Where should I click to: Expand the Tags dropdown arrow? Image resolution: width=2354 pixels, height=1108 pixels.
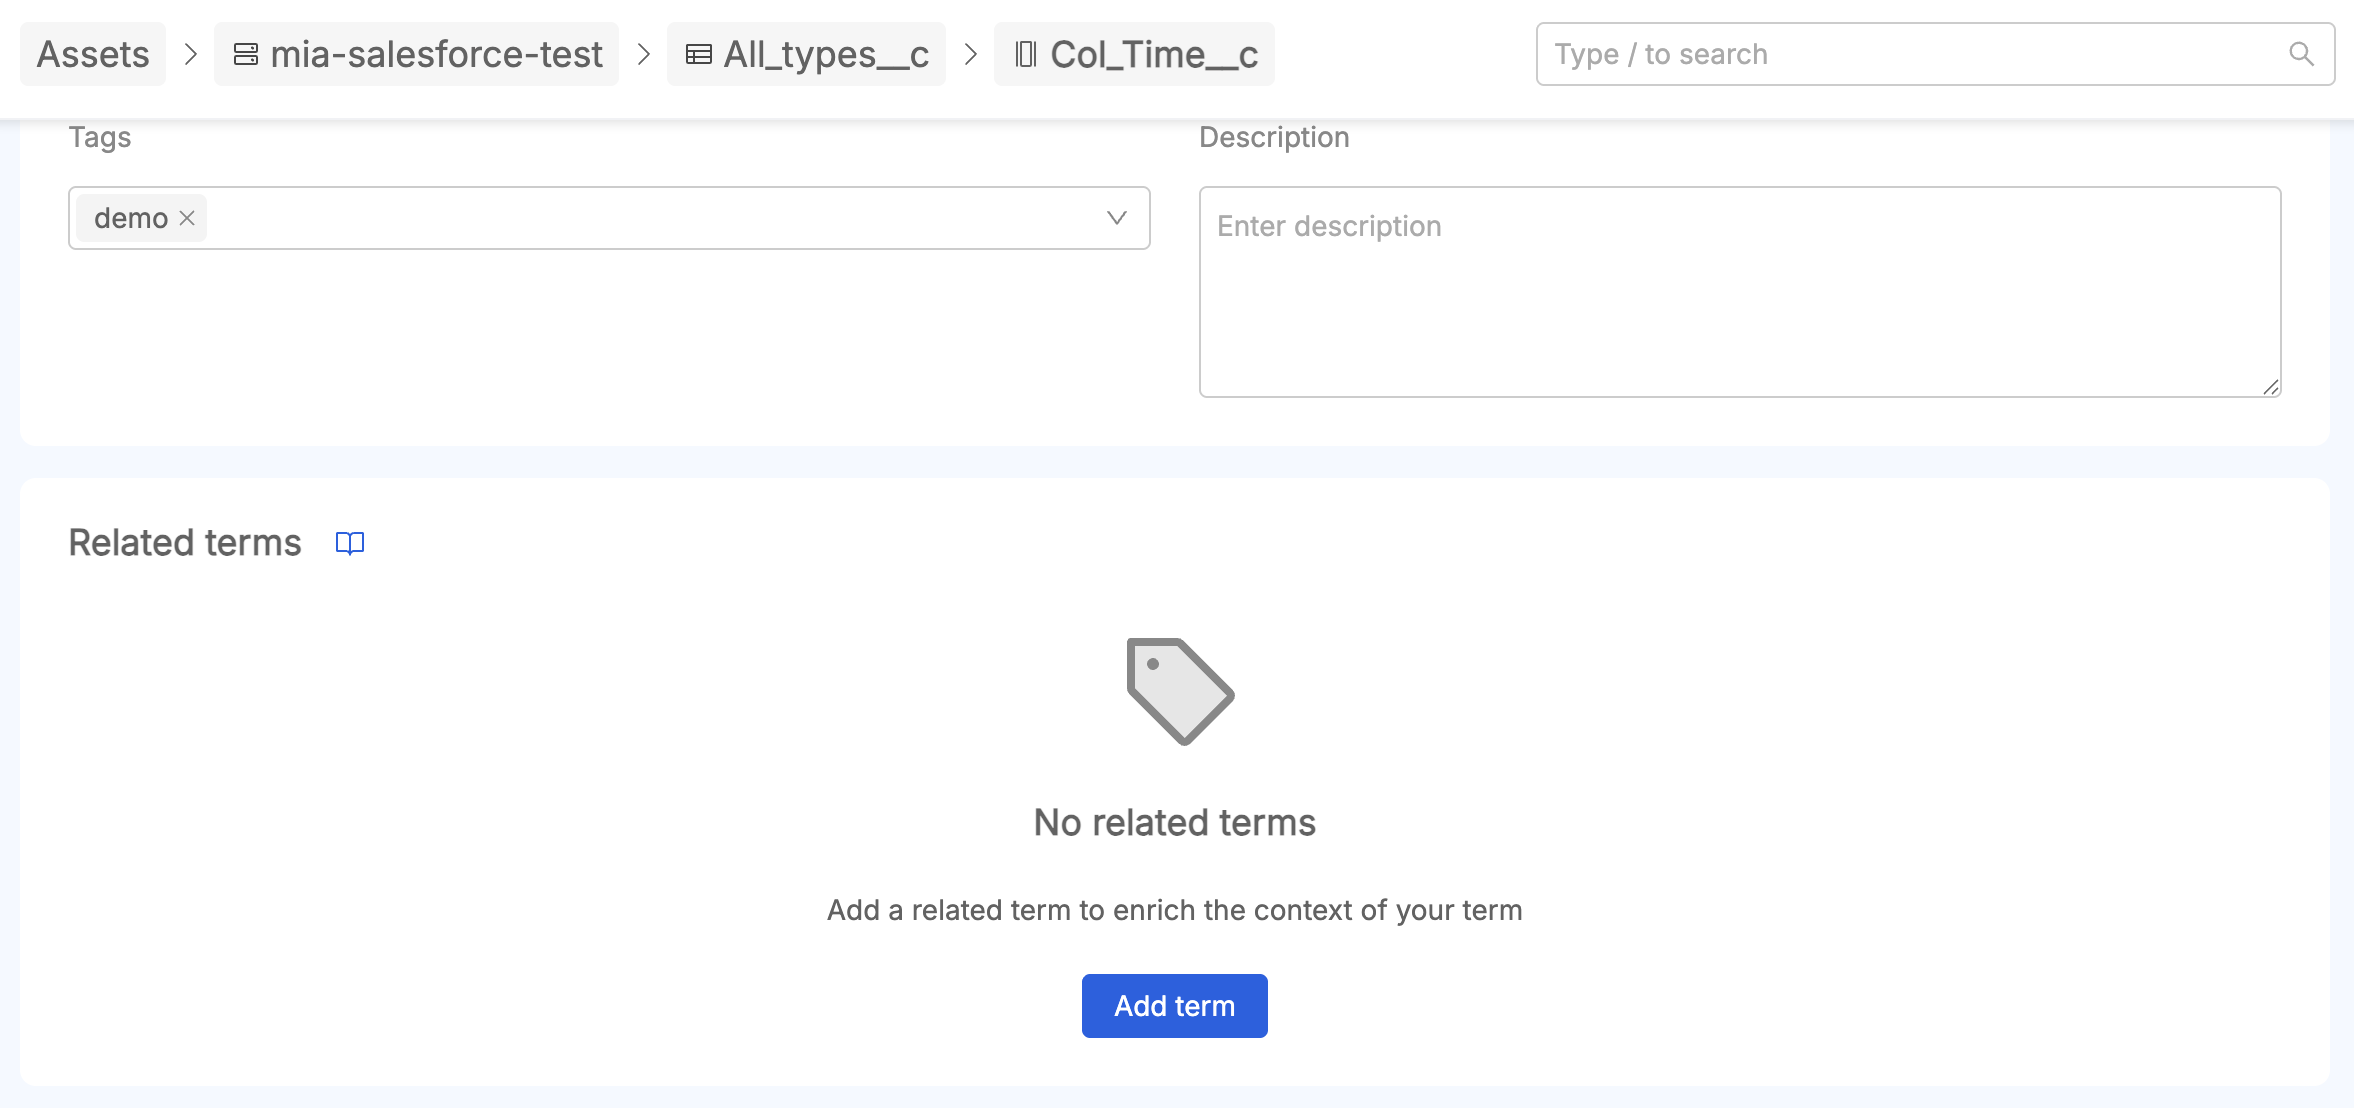click(x=1117, y=218)
